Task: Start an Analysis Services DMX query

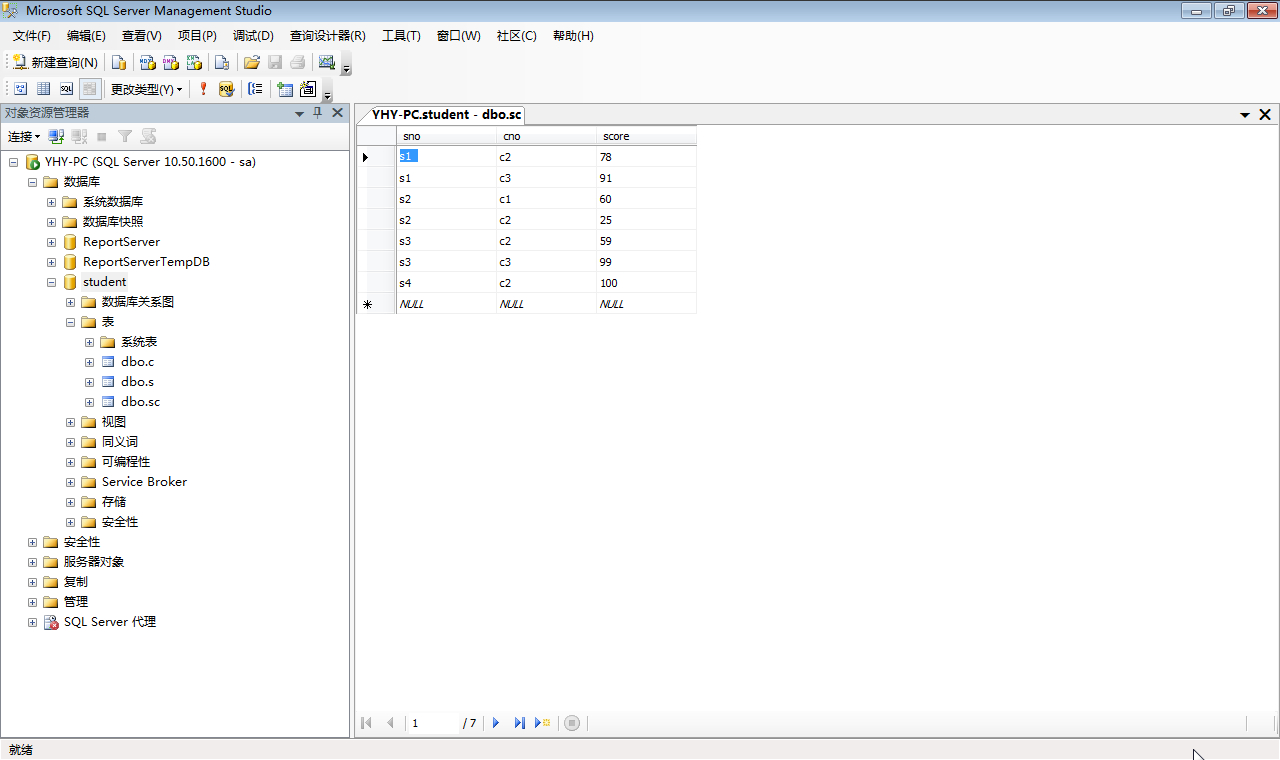Action: tap(171, 62)
